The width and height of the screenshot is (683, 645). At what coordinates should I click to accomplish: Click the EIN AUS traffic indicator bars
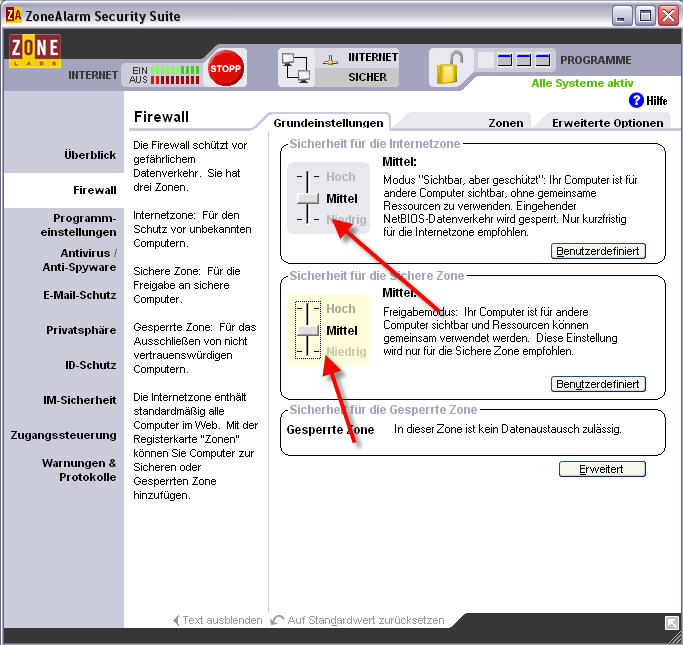pyautogui.click(x=175, y=75)
